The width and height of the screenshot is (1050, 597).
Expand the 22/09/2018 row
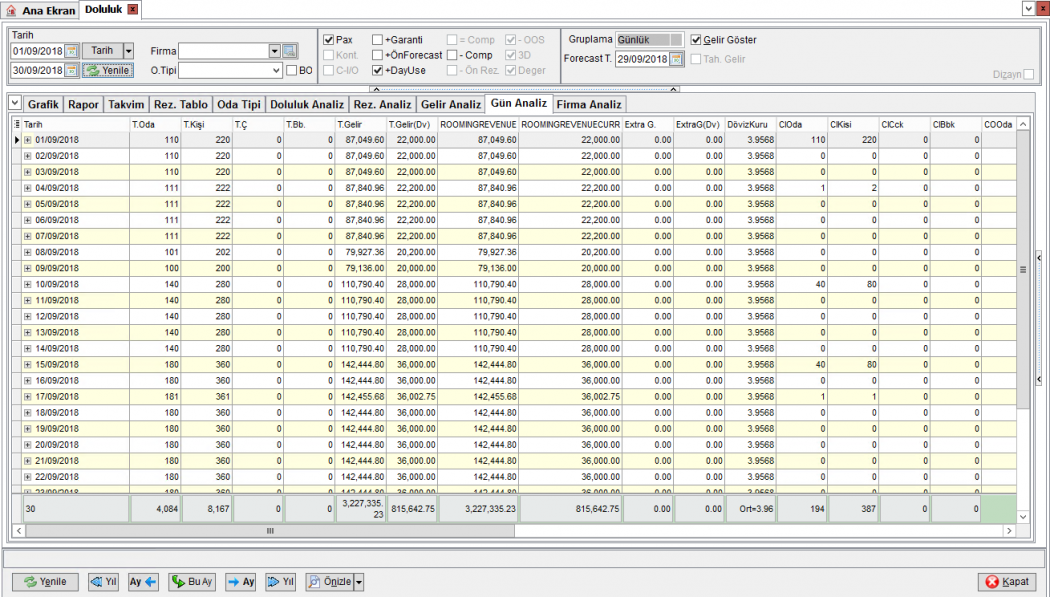tap(27, 477)
